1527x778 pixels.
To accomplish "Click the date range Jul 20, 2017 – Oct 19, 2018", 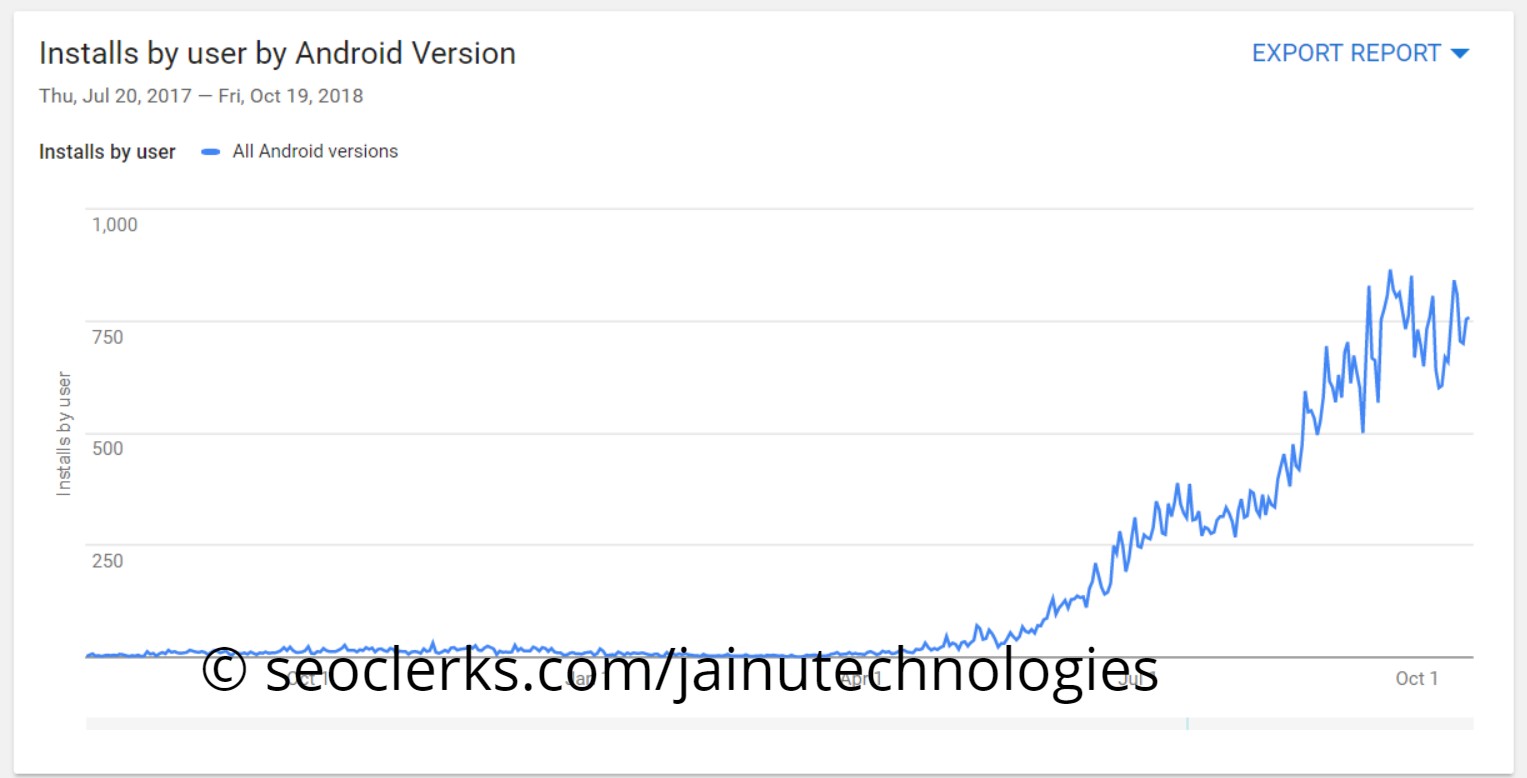I will (x=201, y=97).
